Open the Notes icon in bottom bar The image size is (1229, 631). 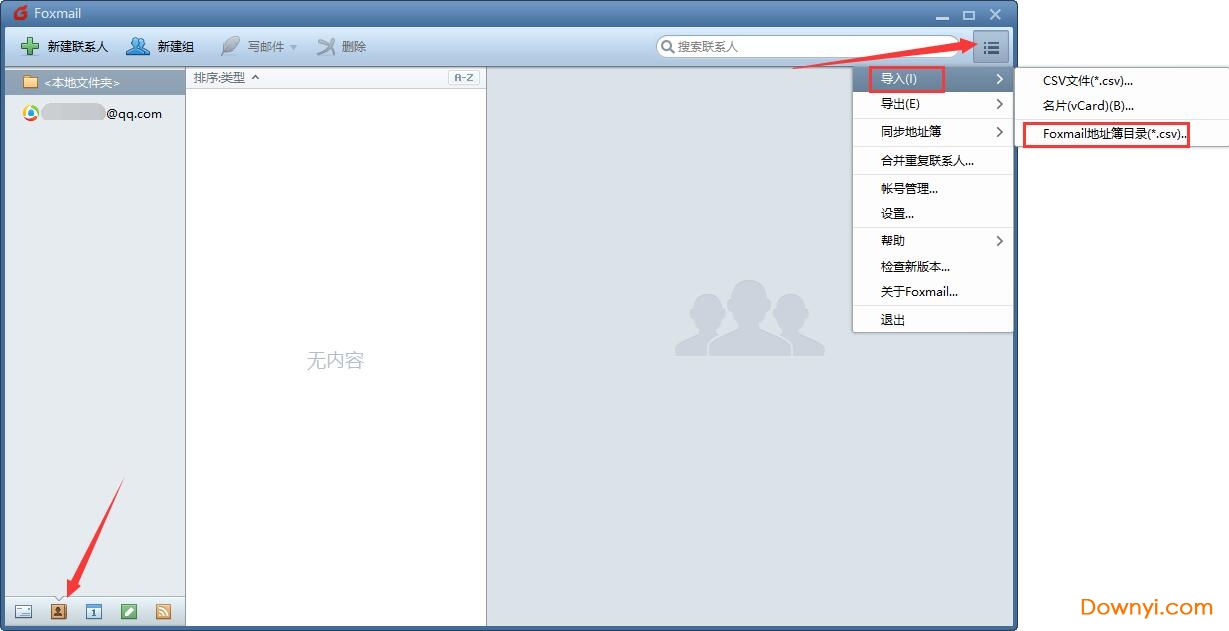[129, 611]
